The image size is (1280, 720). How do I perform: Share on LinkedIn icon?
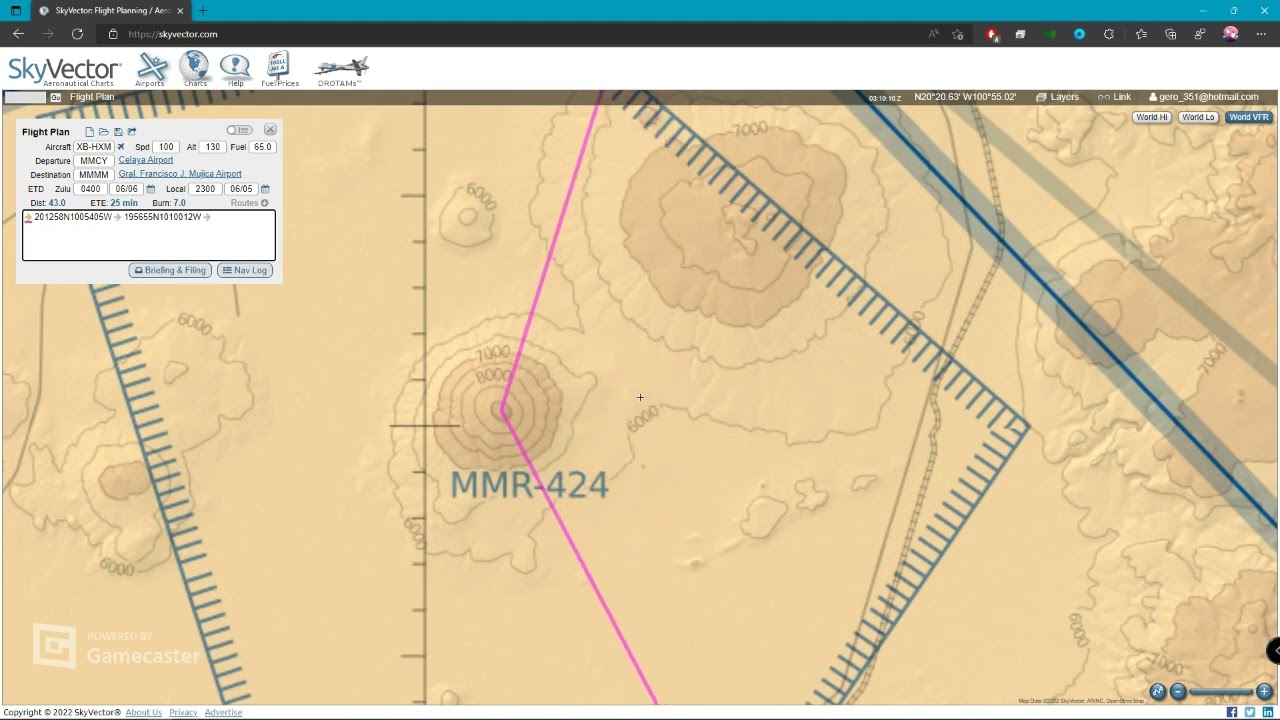point(1268,712)
